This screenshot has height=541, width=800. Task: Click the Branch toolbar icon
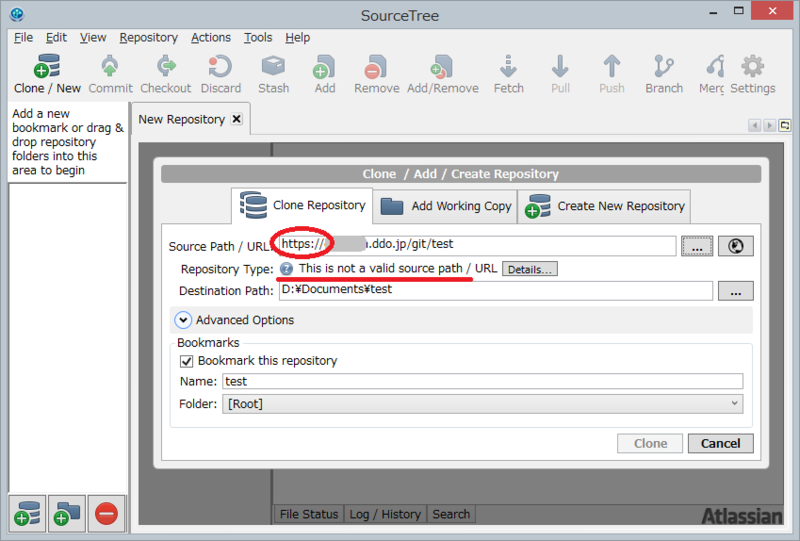point(664,66)
